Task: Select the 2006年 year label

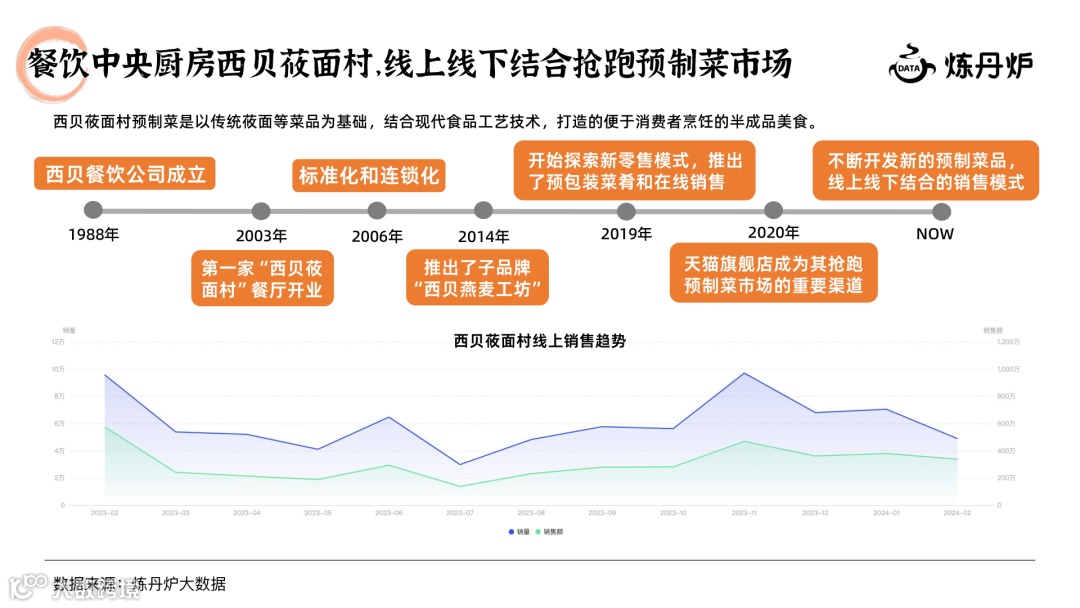Action: point(377,237)
